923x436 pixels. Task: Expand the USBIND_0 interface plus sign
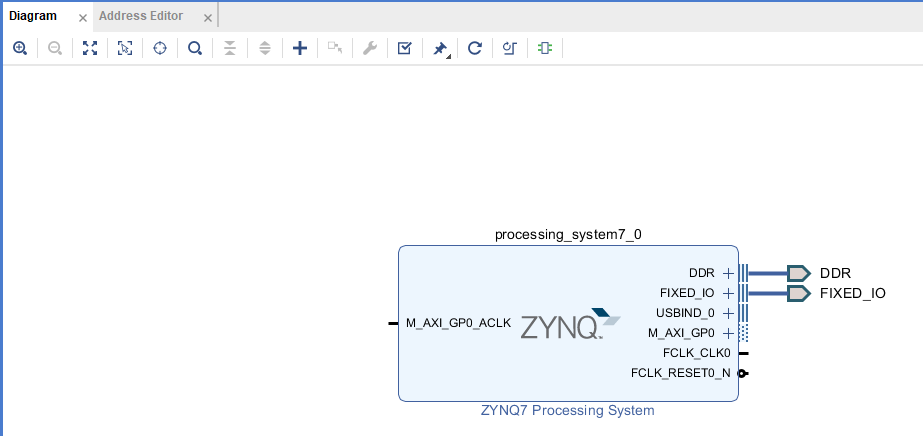(x=728, y=313)
